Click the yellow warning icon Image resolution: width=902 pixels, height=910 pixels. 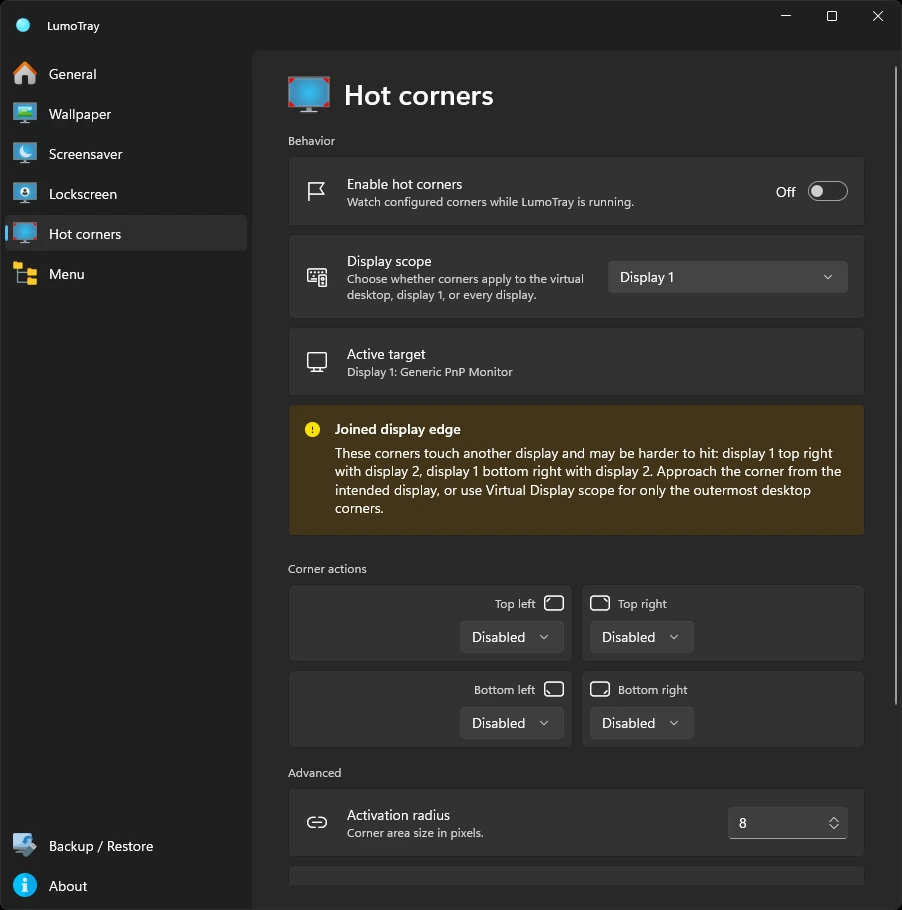pyautogui.click(x=312, y=429)
